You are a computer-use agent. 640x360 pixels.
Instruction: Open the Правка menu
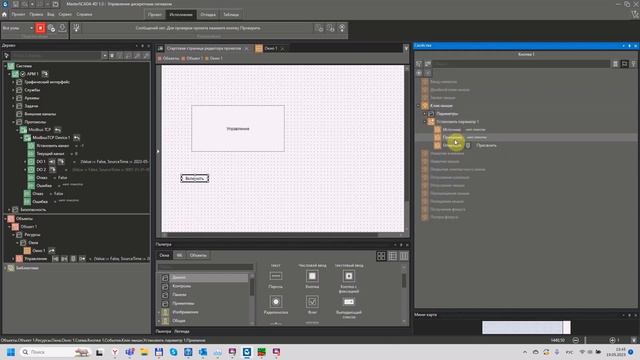(36, 14)
